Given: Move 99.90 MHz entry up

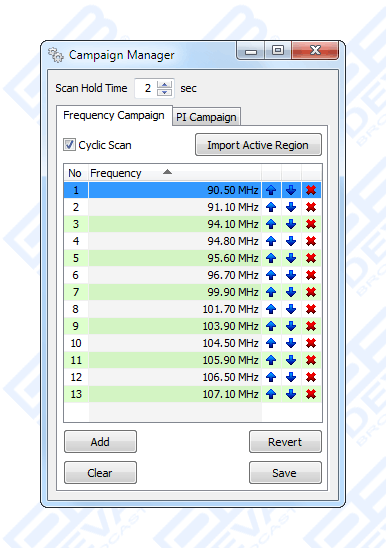Looking at the screenshot, I should click(x=271, y=292).
